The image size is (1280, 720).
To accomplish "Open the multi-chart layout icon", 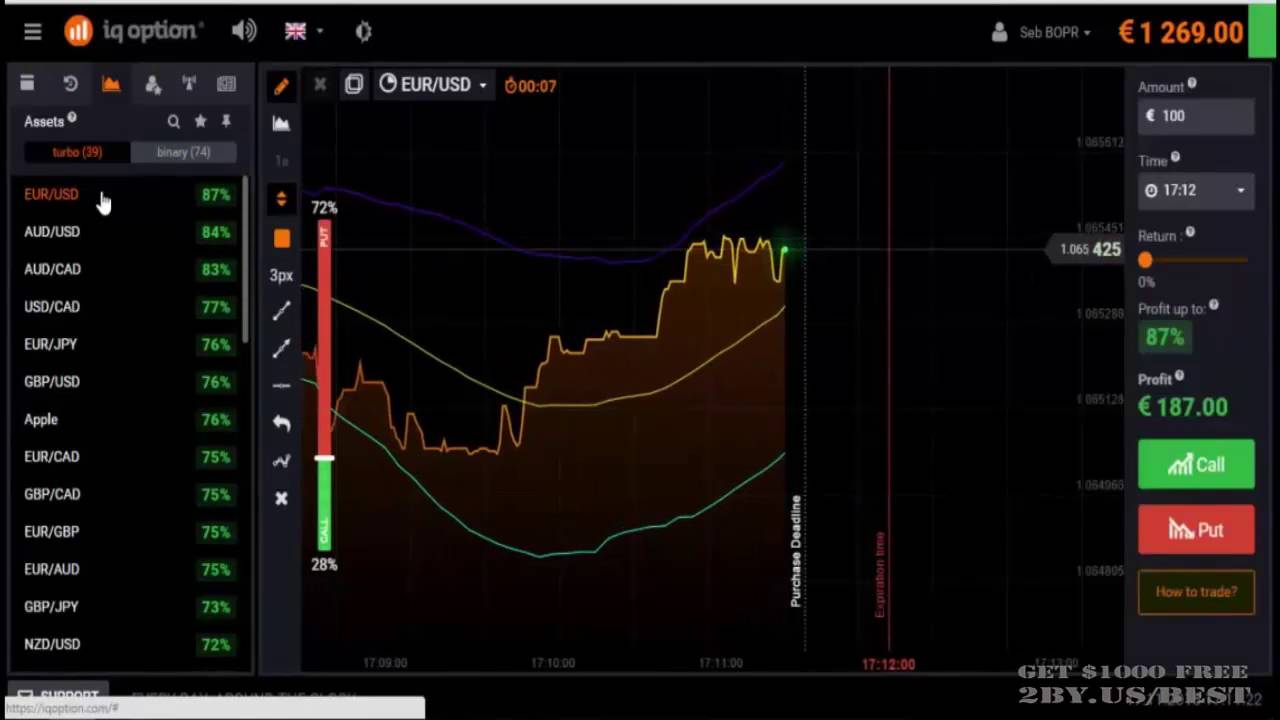I will [354, 85].
